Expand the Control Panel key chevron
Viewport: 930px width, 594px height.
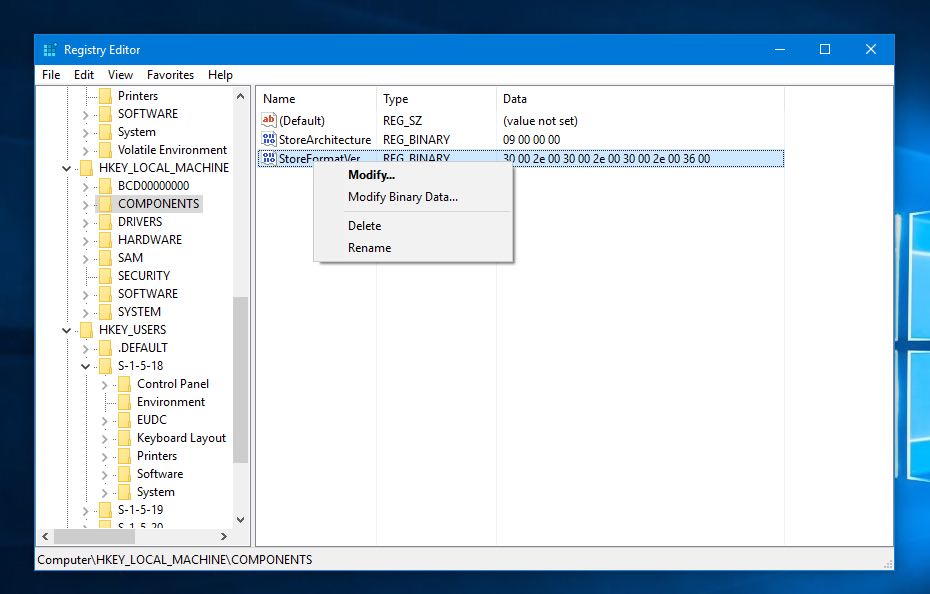[105, 384]
